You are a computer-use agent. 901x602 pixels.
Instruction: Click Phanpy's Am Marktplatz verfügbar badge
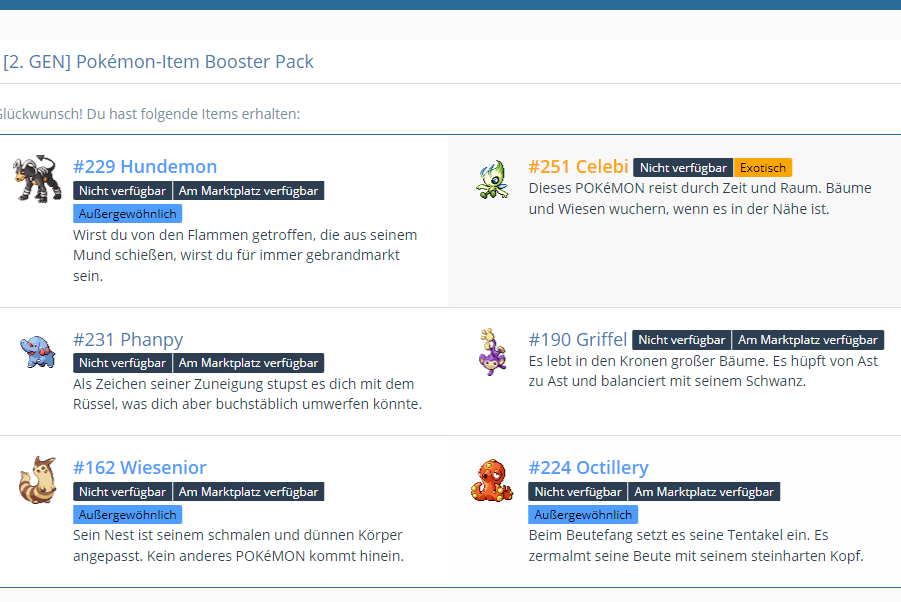coord(248,363)
